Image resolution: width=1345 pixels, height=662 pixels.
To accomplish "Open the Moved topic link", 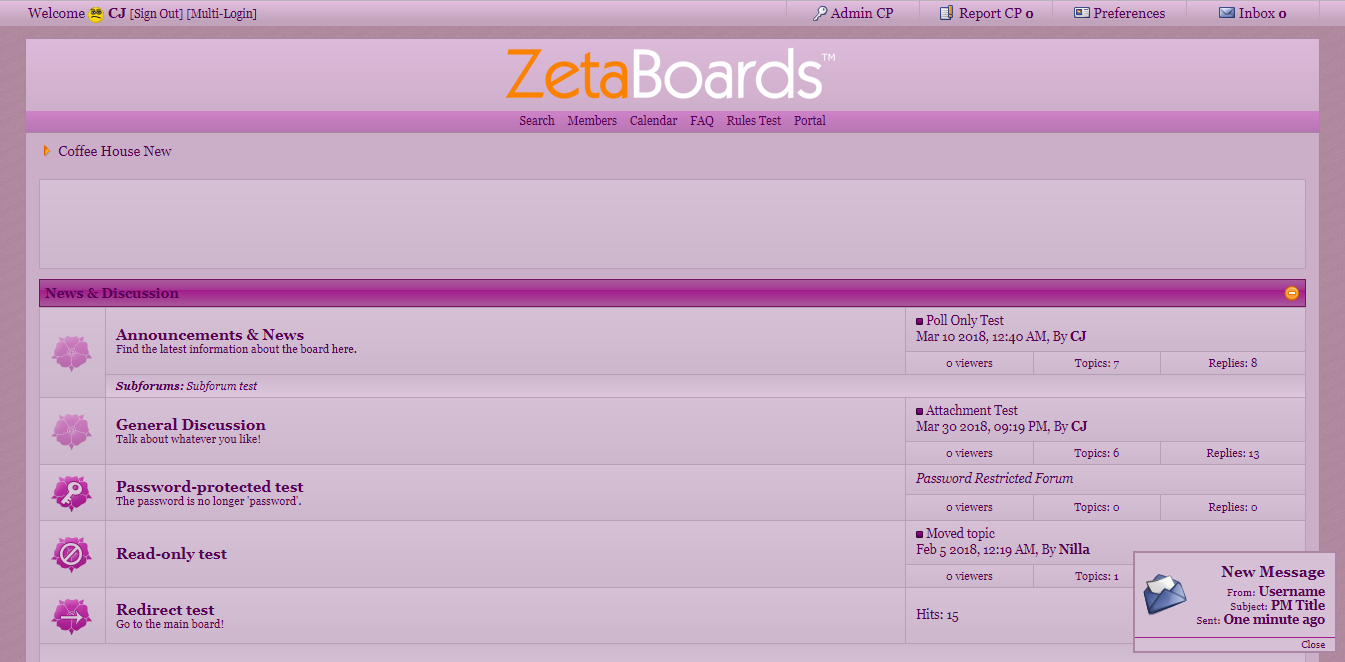I will point(960,534).
